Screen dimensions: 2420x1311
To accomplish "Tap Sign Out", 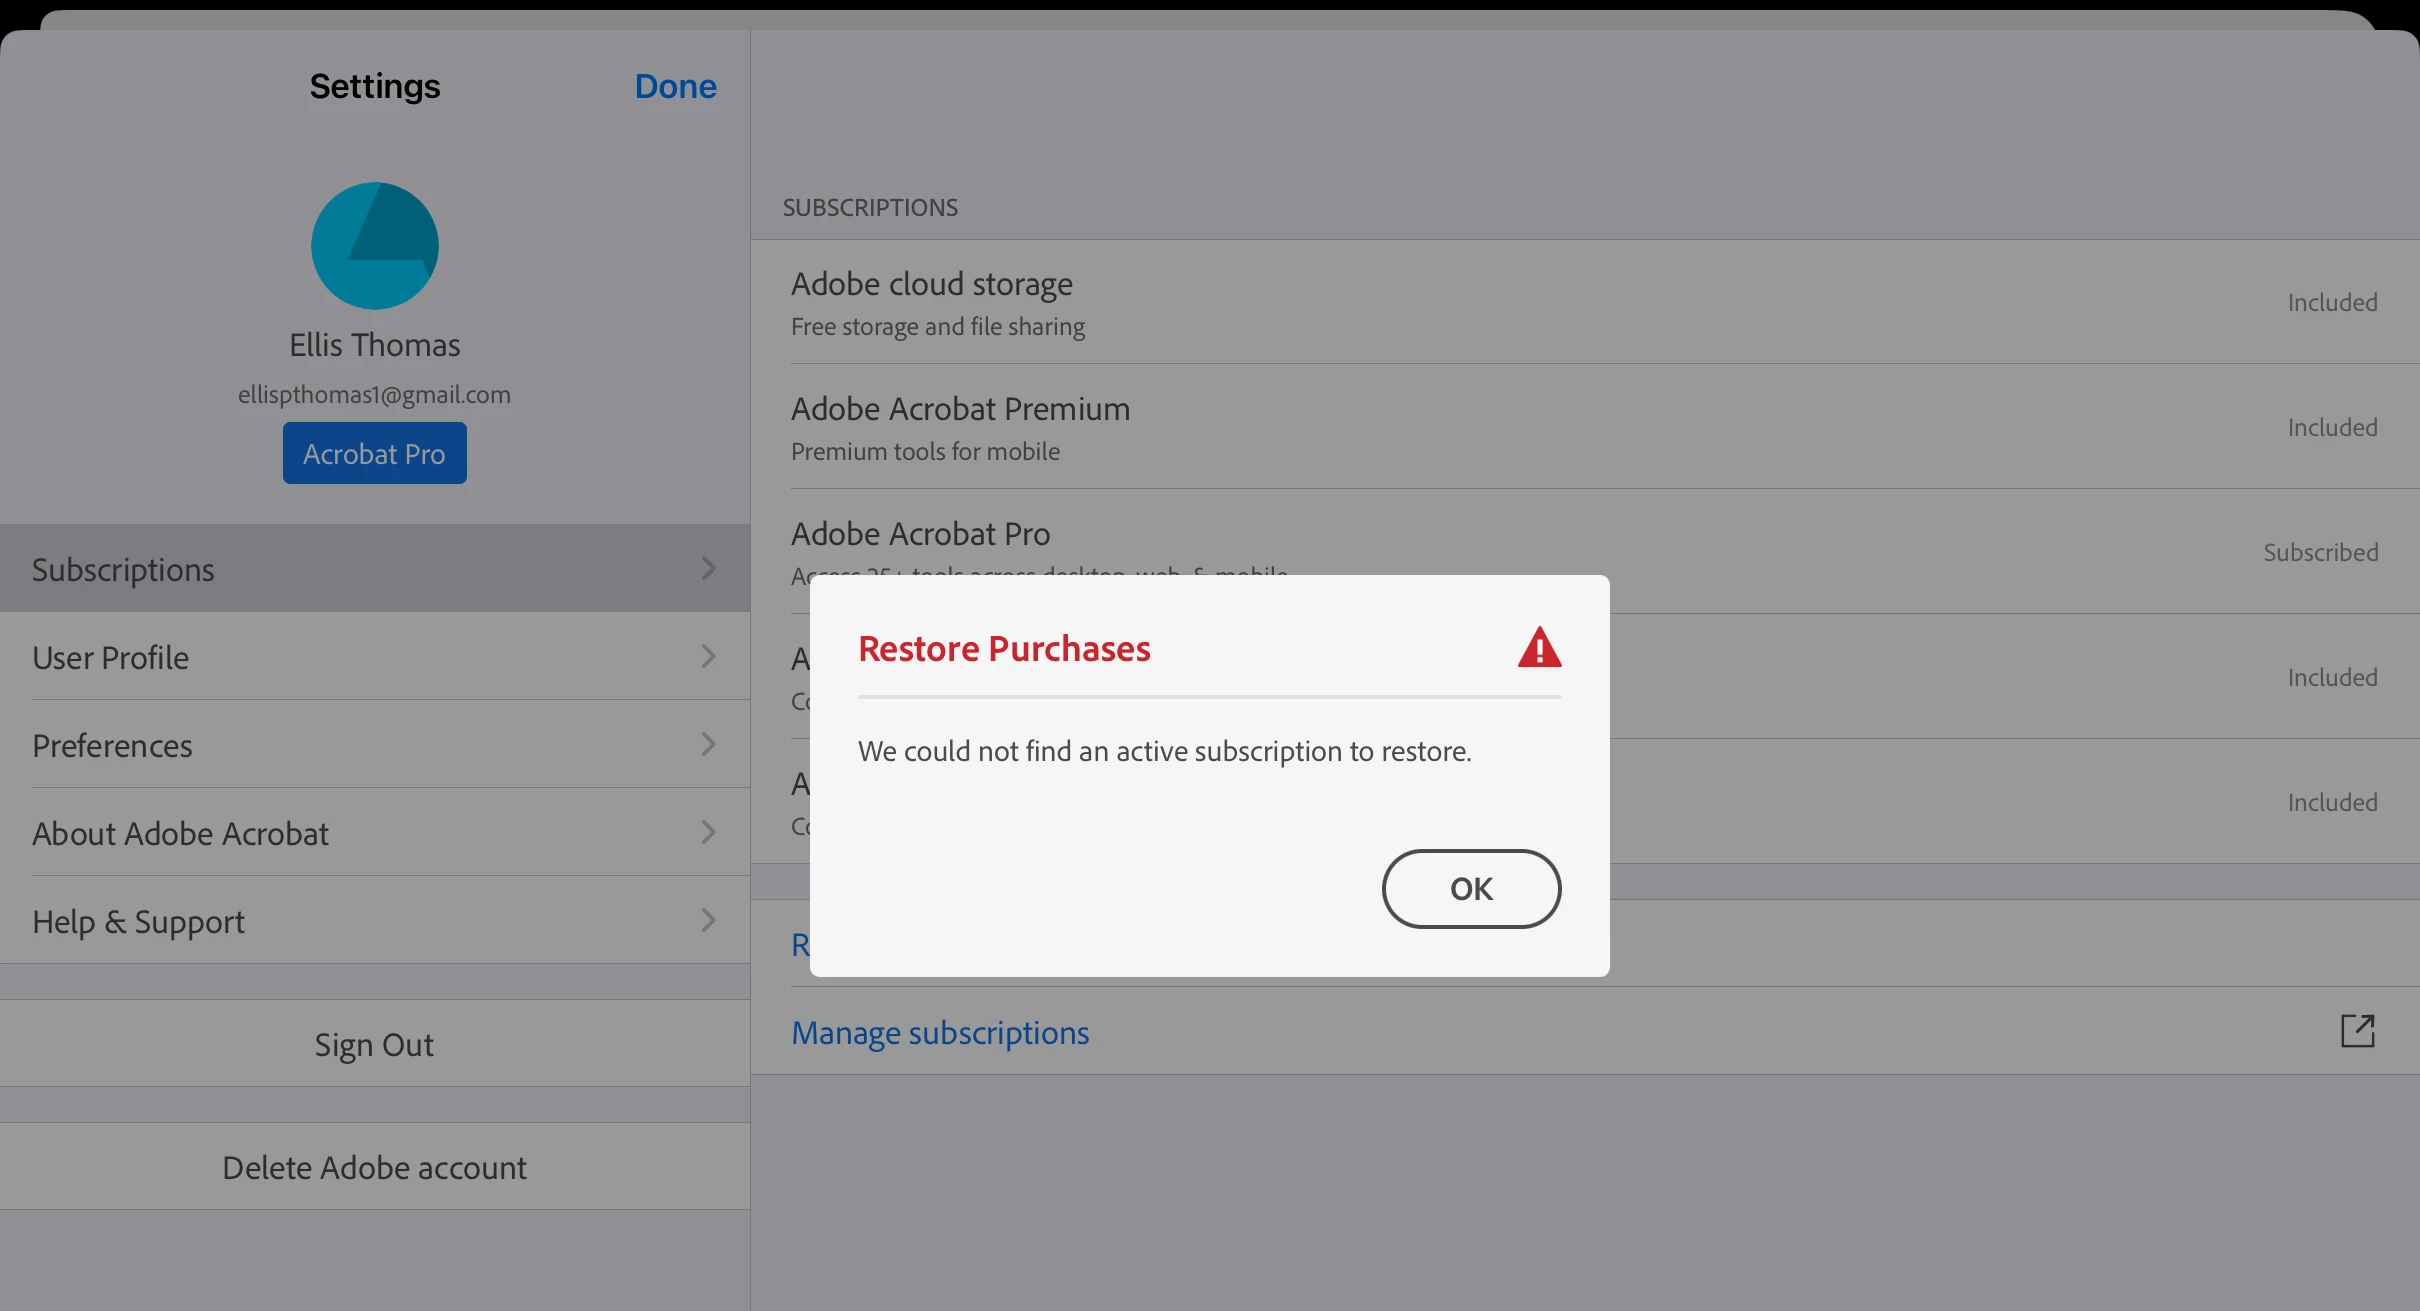I will [374, 1045].
